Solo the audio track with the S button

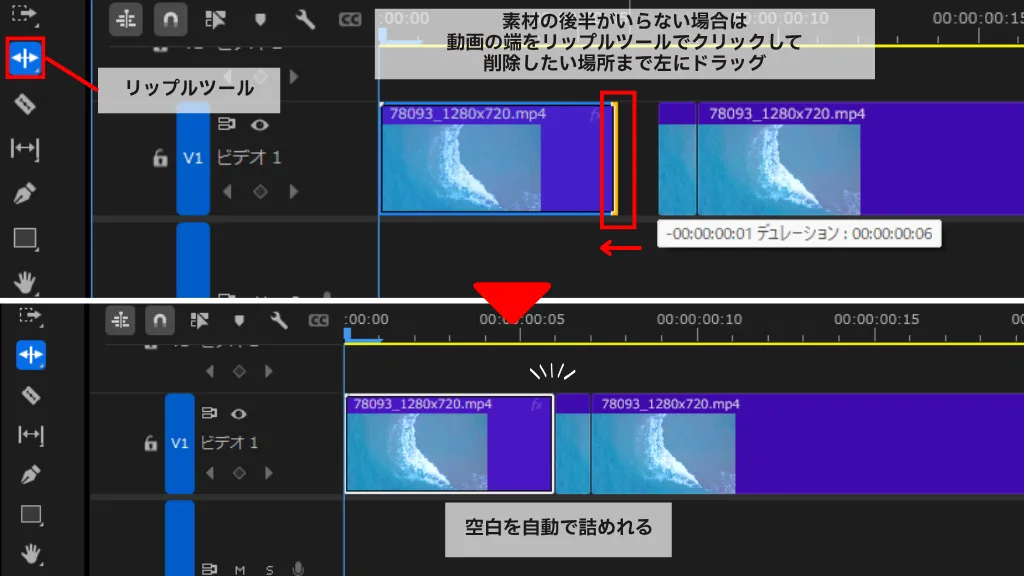[270, 570]
